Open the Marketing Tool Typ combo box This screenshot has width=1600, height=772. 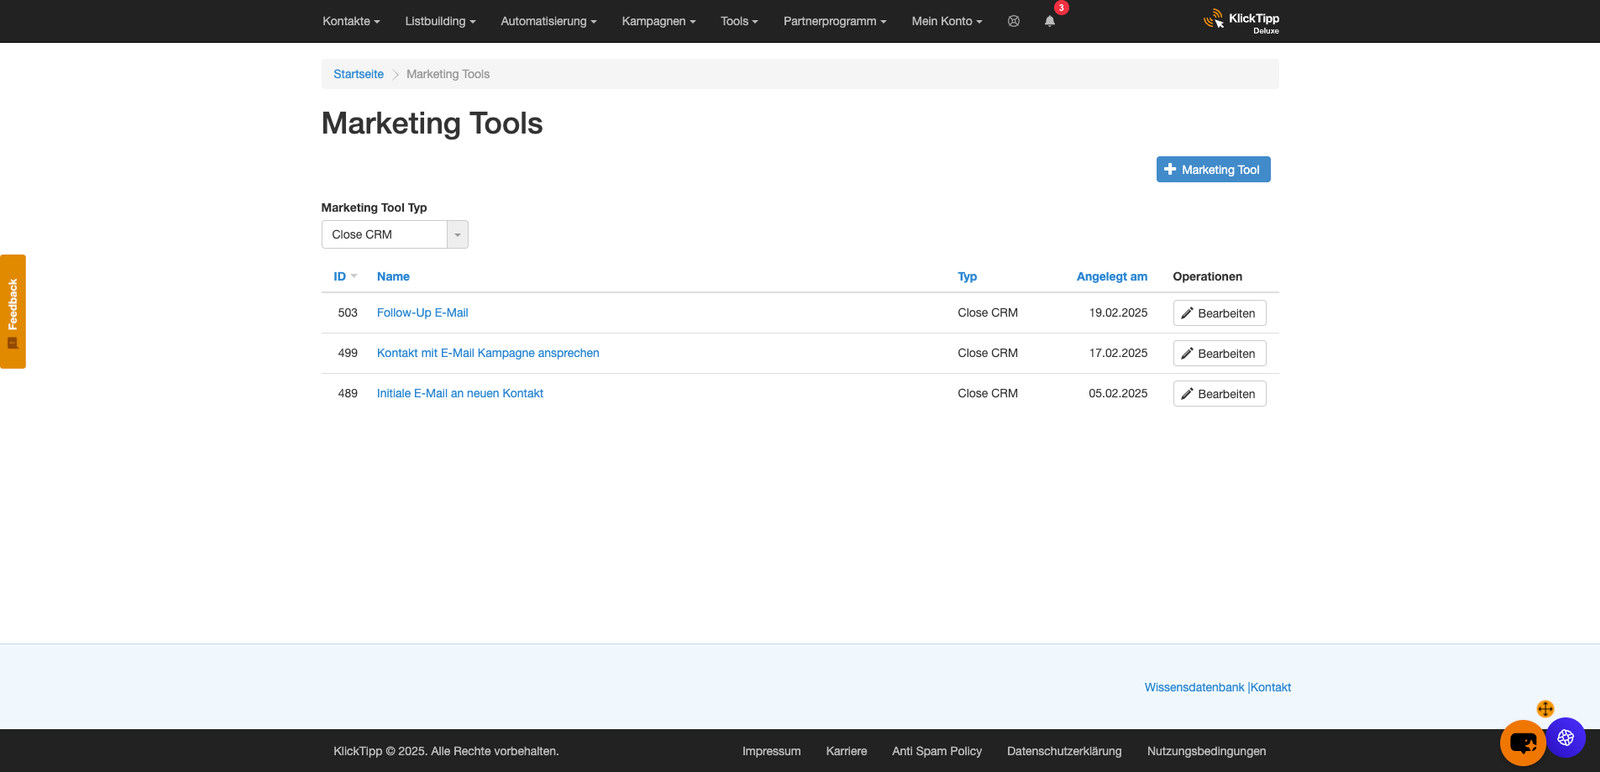coord(395,234)
